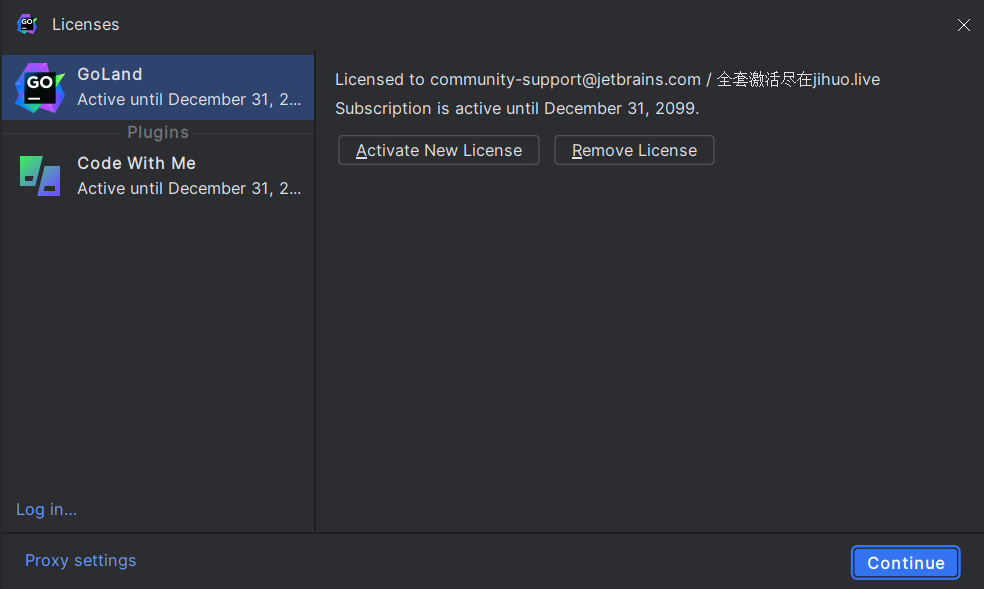Click the GoLand logo in title bar
Viewport: 984px width, 589px height.
pos(27,24)
